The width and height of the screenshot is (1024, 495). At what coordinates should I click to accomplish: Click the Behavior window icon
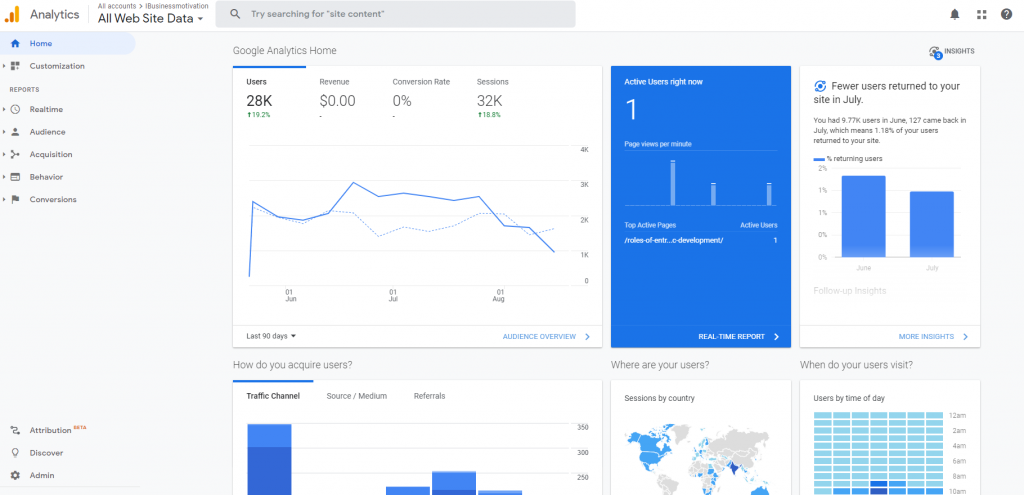pyautogui.click(x=16, y=177)
